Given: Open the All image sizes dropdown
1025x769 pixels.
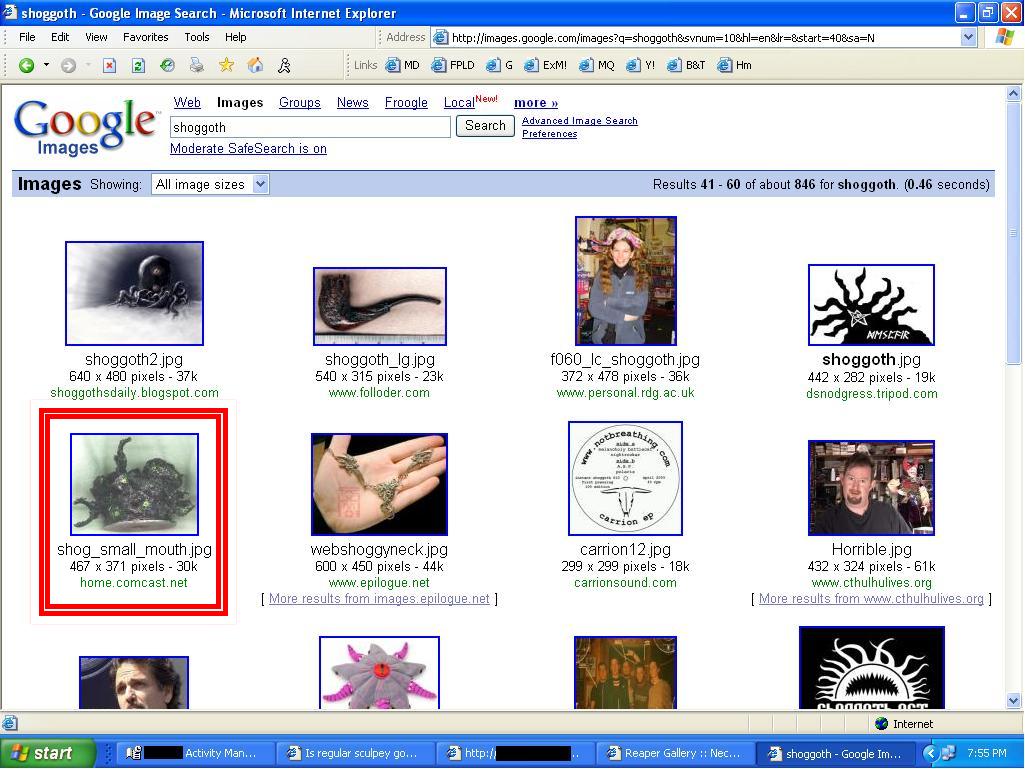Looking at the screenshot, I should click(209, 184).
